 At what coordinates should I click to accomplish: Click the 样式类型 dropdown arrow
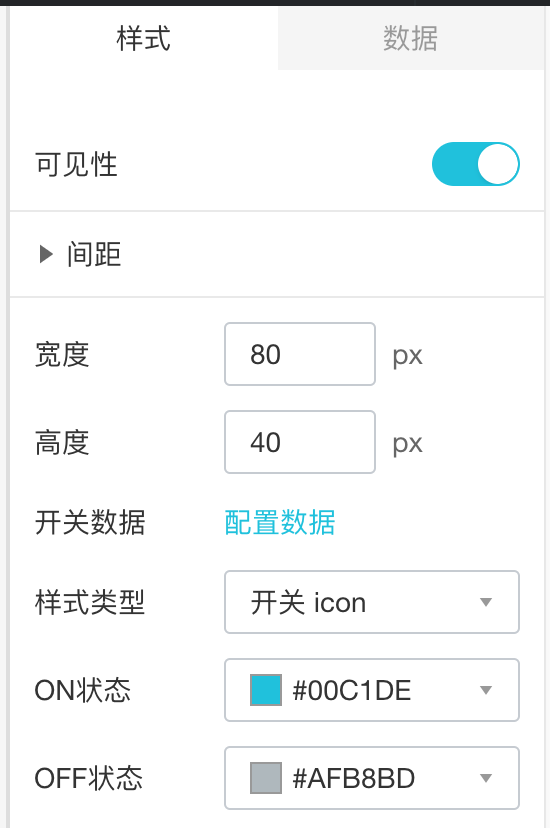point(486,602)
